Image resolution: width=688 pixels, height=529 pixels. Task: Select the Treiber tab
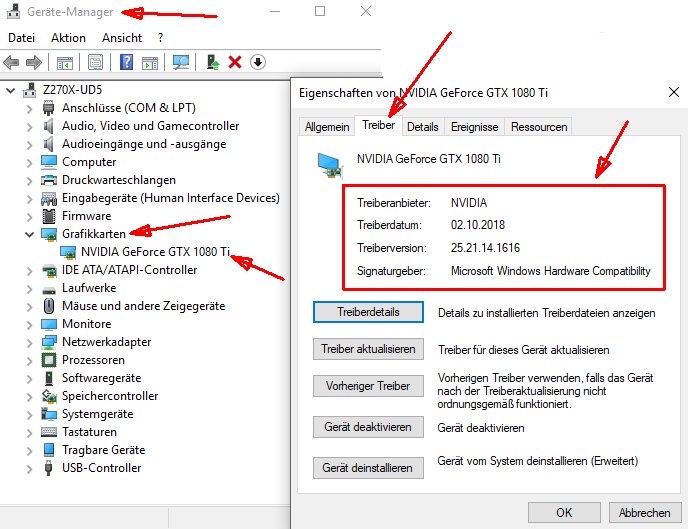(x=378, y=125)
